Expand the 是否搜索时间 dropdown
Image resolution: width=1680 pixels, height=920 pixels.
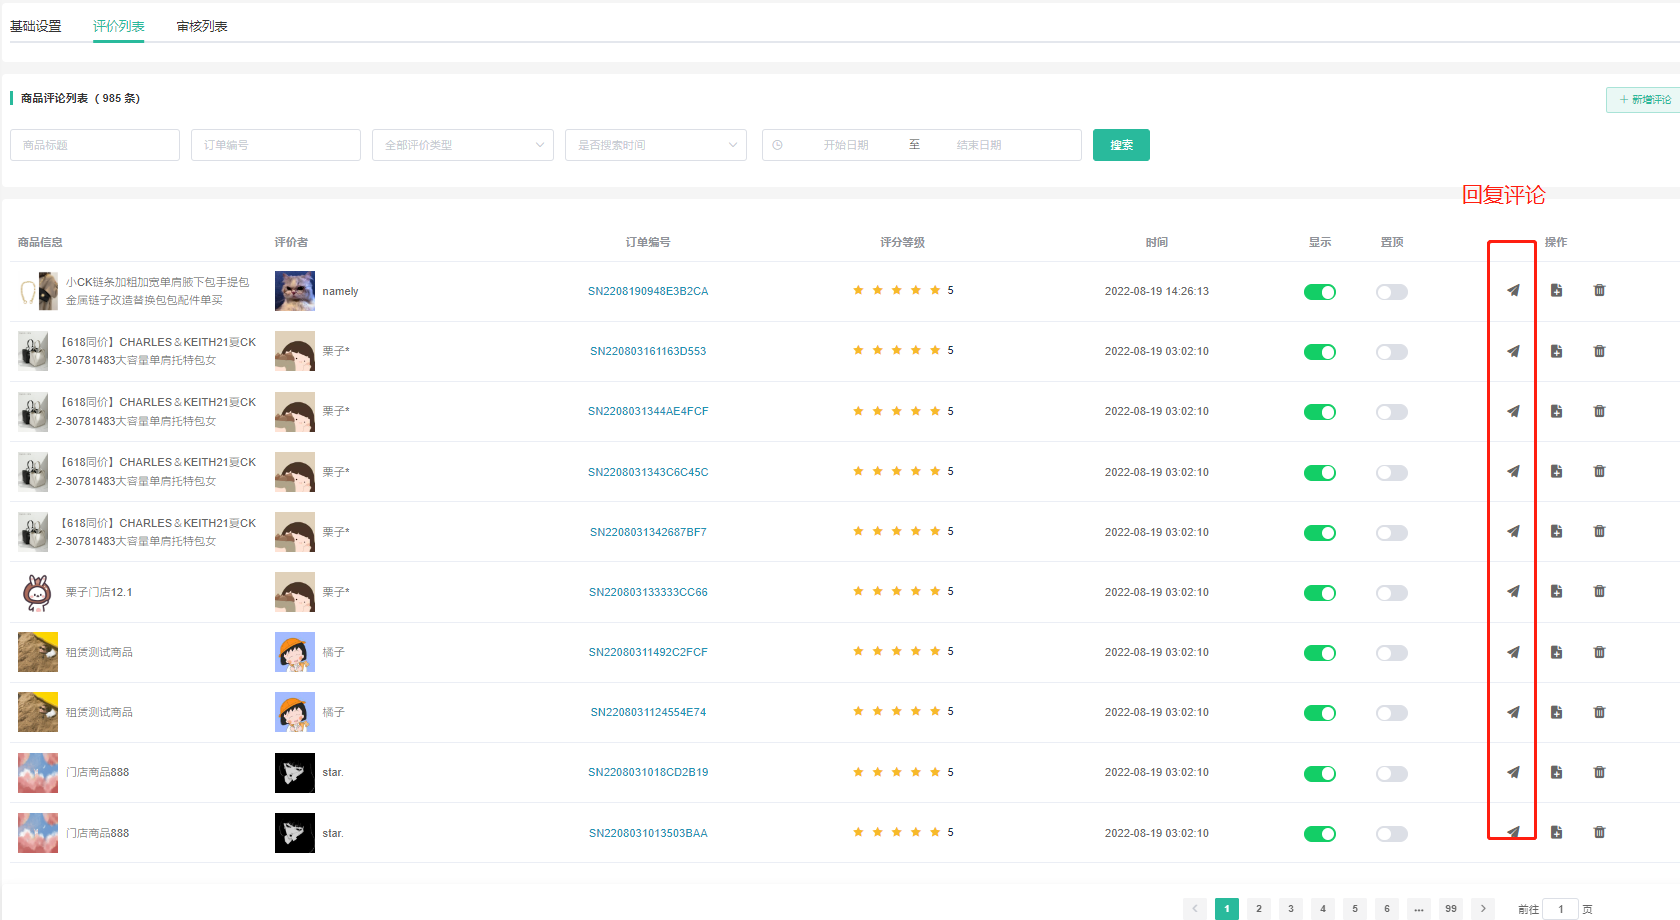pos(655,145)
